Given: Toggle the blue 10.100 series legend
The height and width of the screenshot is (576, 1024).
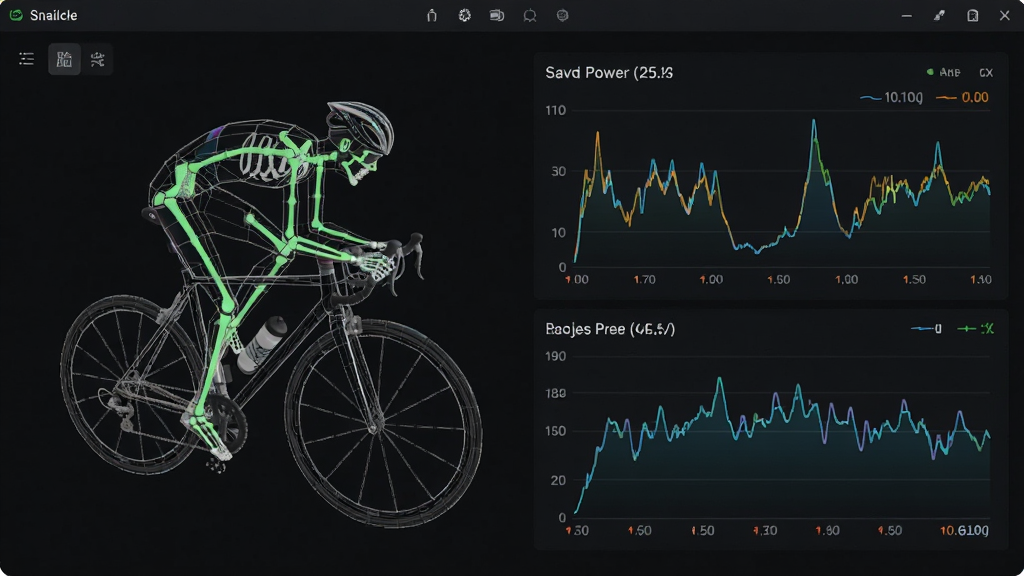Looking at the screenshot, I should (891, 97).
